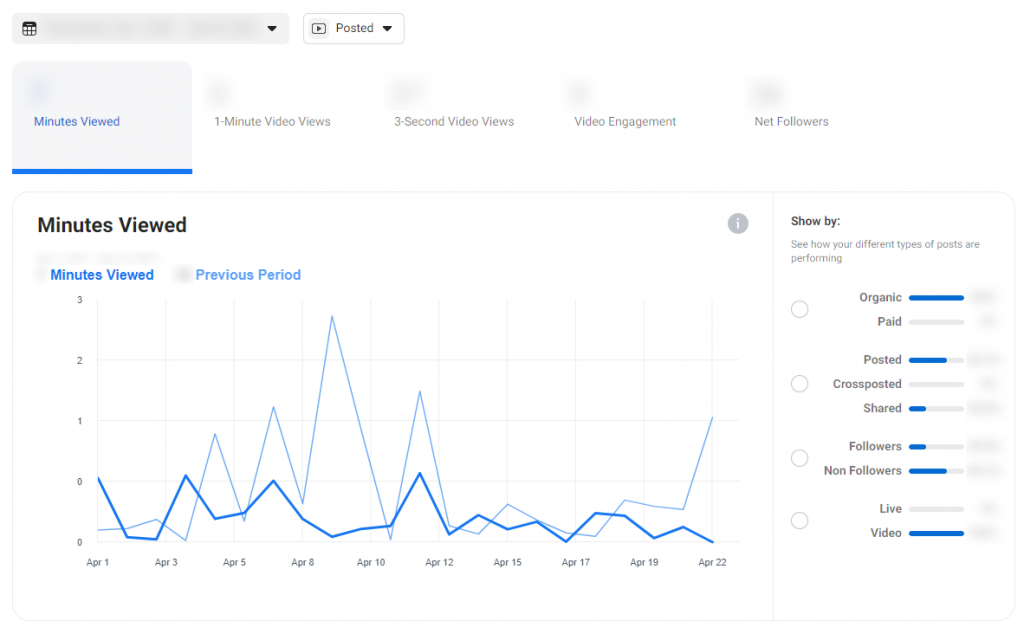
Task: Click the Apr 15 axis label
Action: [507, 562]
